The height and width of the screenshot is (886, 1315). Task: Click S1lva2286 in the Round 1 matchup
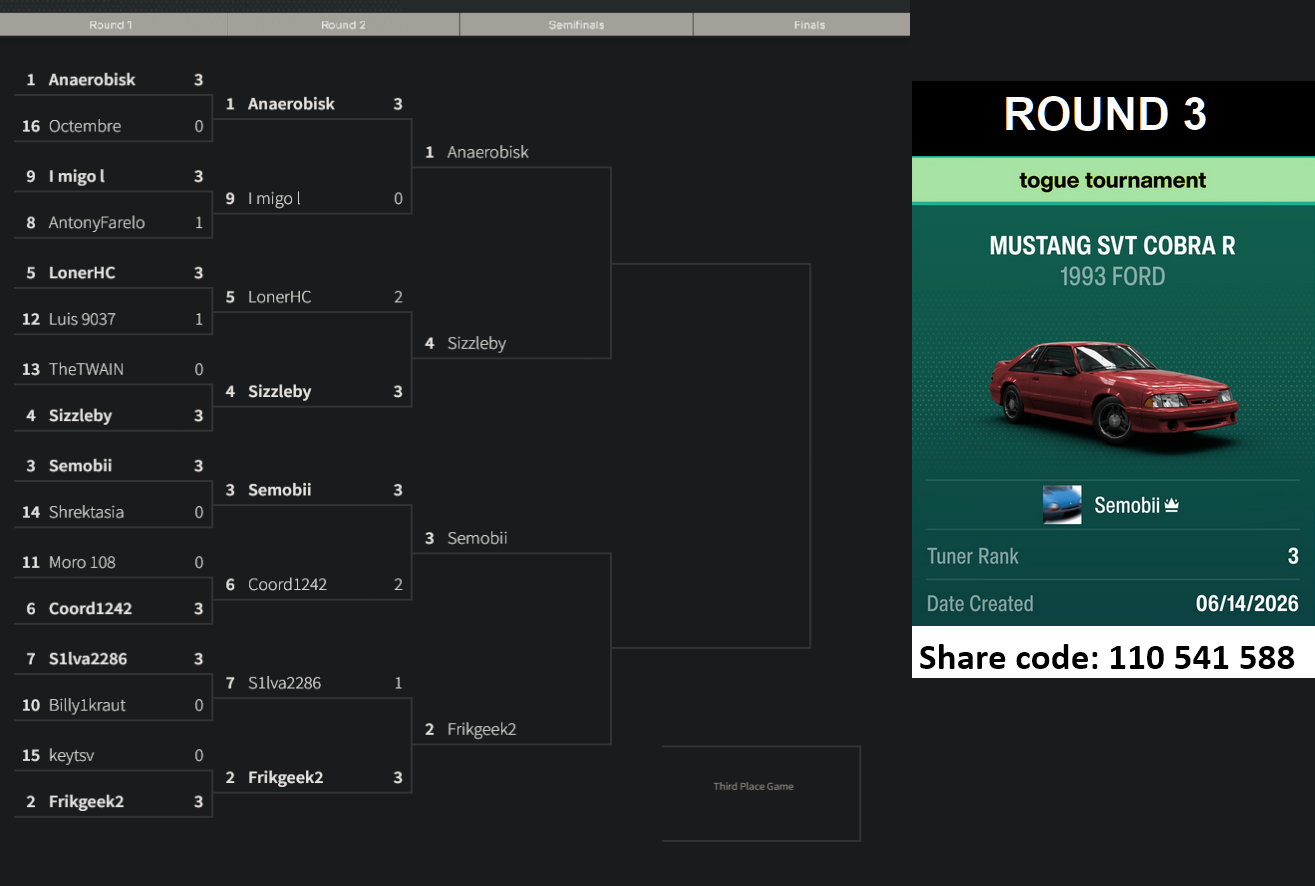(x=88, y=659)
